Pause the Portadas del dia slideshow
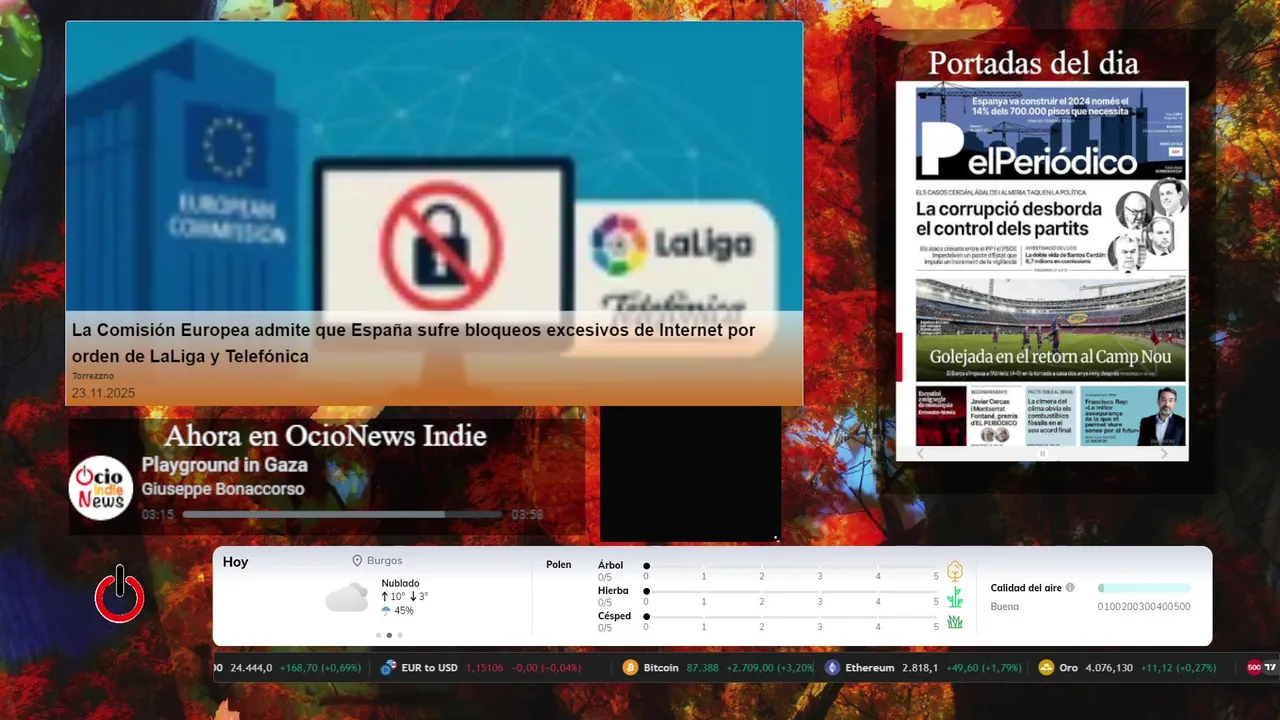This screenshot has width=1280, height=720. click(x=1042, y=454)
